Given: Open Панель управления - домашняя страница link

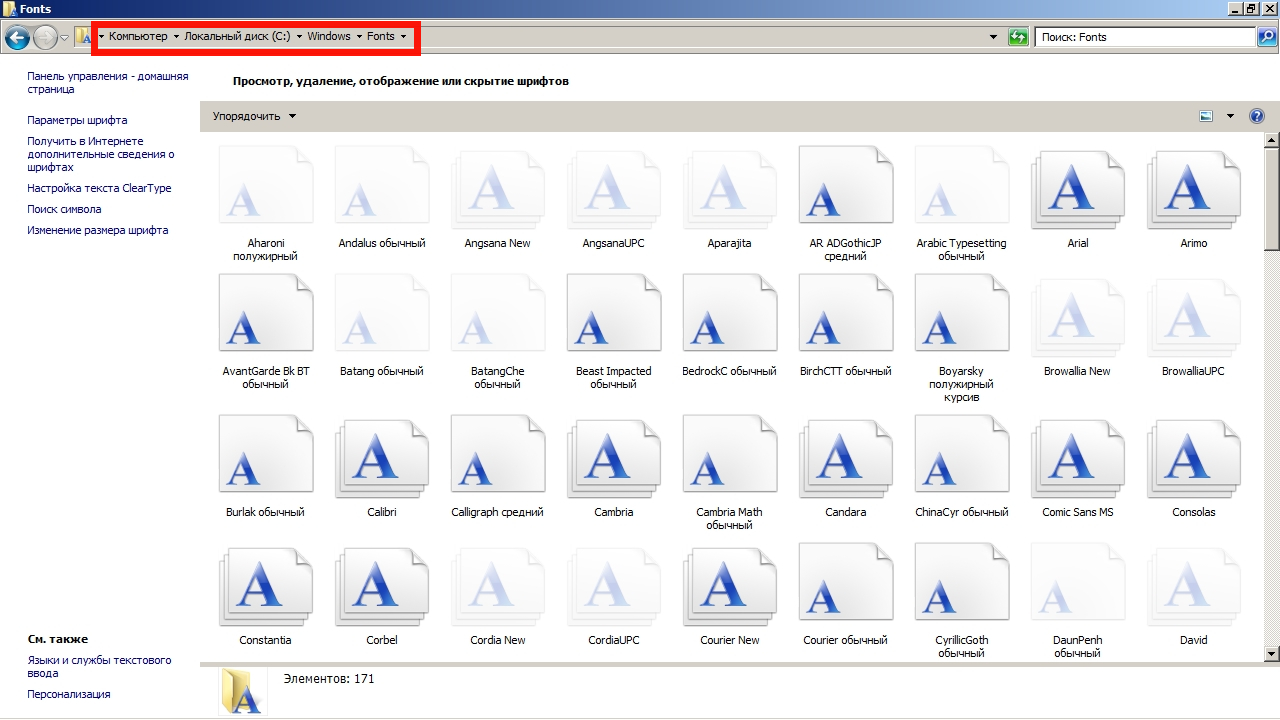Looking at the screenshot, I should click(x=108, y=83).
